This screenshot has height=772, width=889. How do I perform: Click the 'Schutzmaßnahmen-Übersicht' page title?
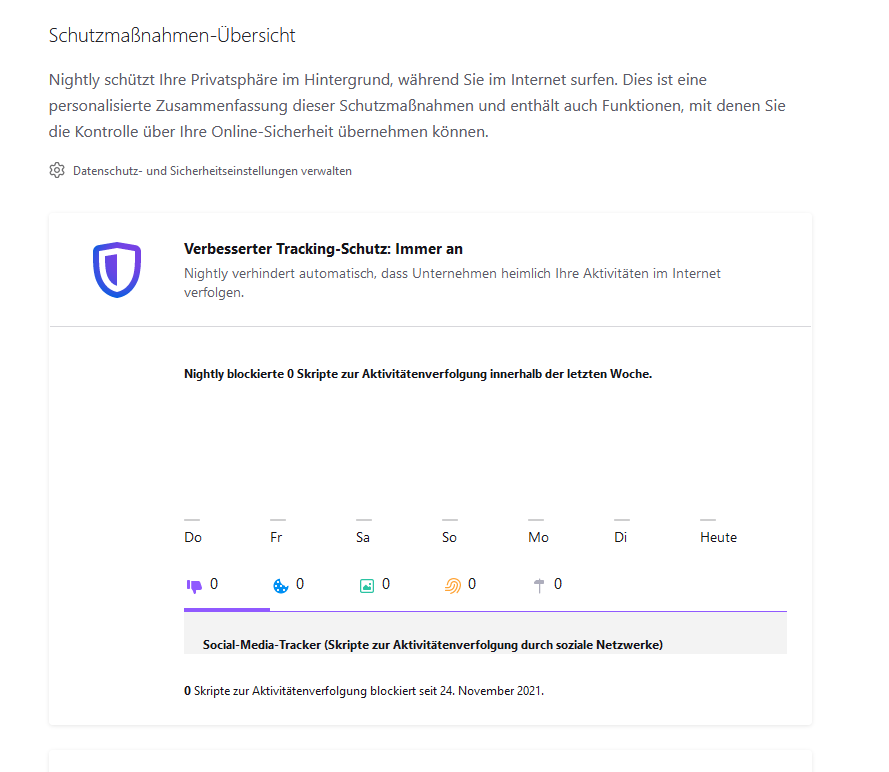click(172, 36)
